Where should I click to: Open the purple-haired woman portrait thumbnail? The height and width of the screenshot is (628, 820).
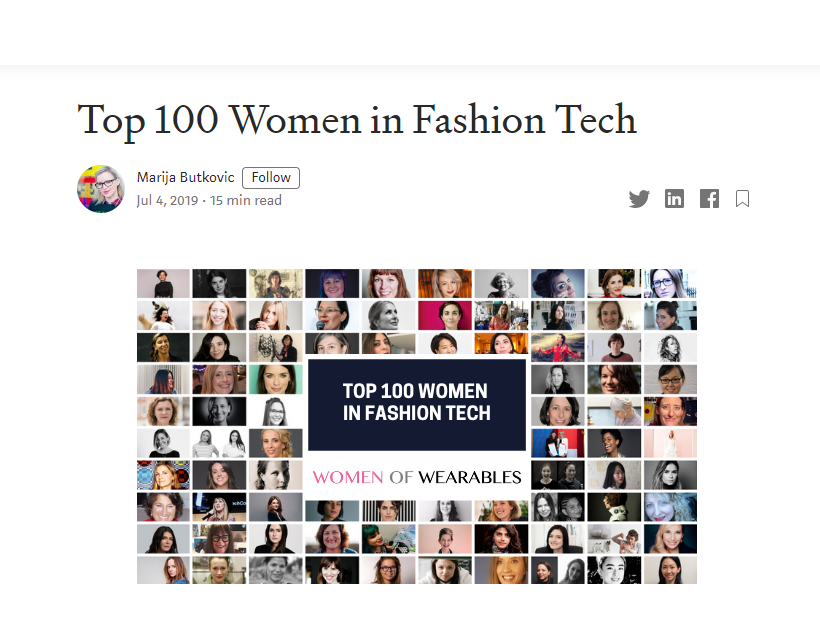click(x=332, y=284)
